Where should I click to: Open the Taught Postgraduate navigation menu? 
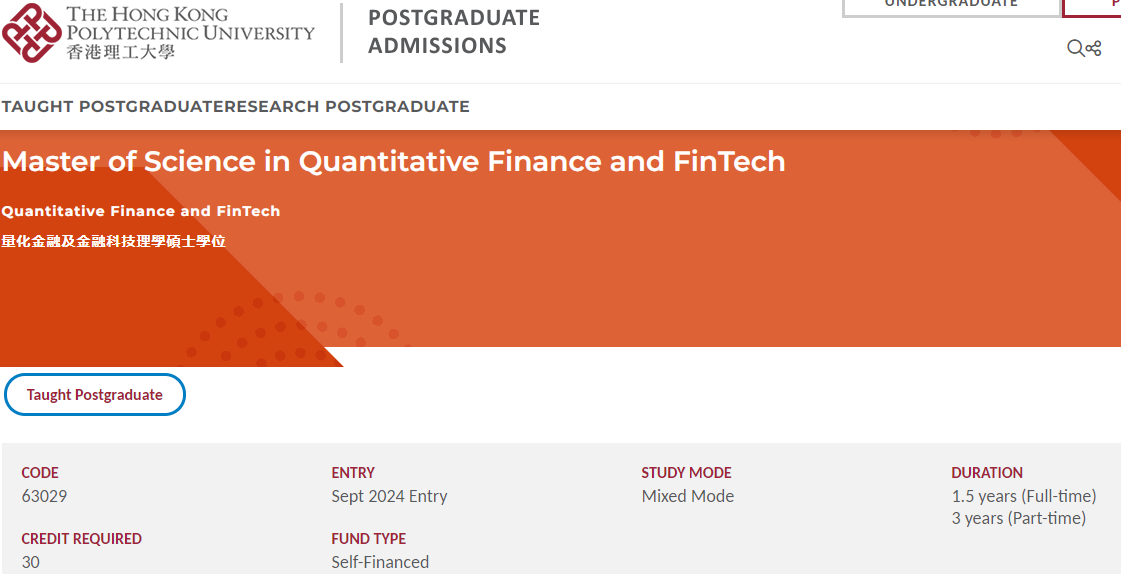111,106
